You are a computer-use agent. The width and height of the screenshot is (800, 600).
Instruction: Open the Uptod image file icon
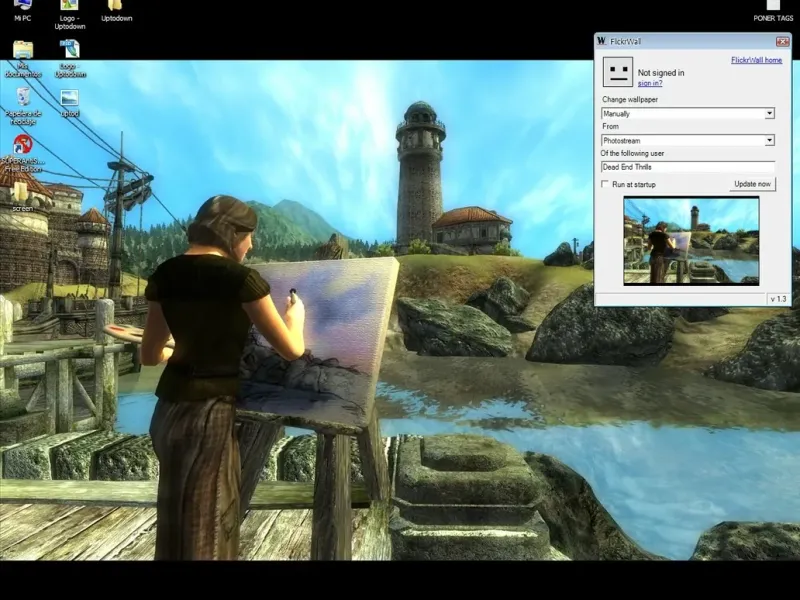[69, 104]
